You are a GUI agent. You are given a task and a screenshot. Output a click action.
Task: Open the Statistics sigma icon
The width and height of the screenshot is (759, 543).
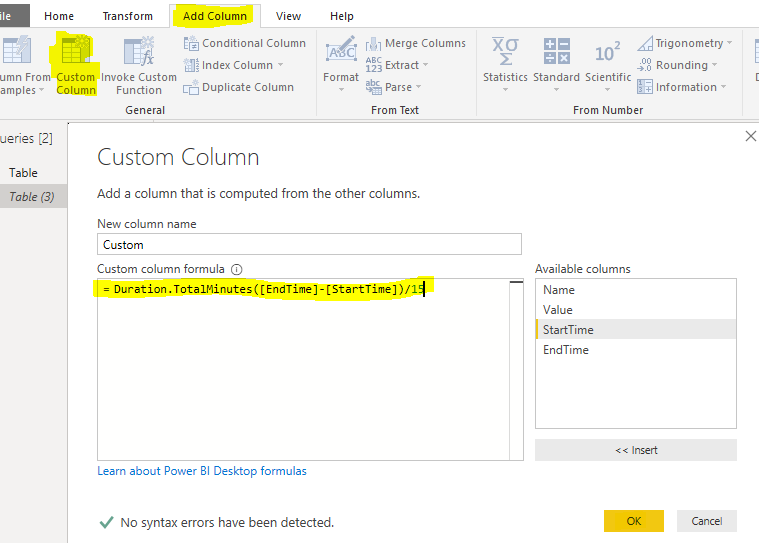click(505, 51)
